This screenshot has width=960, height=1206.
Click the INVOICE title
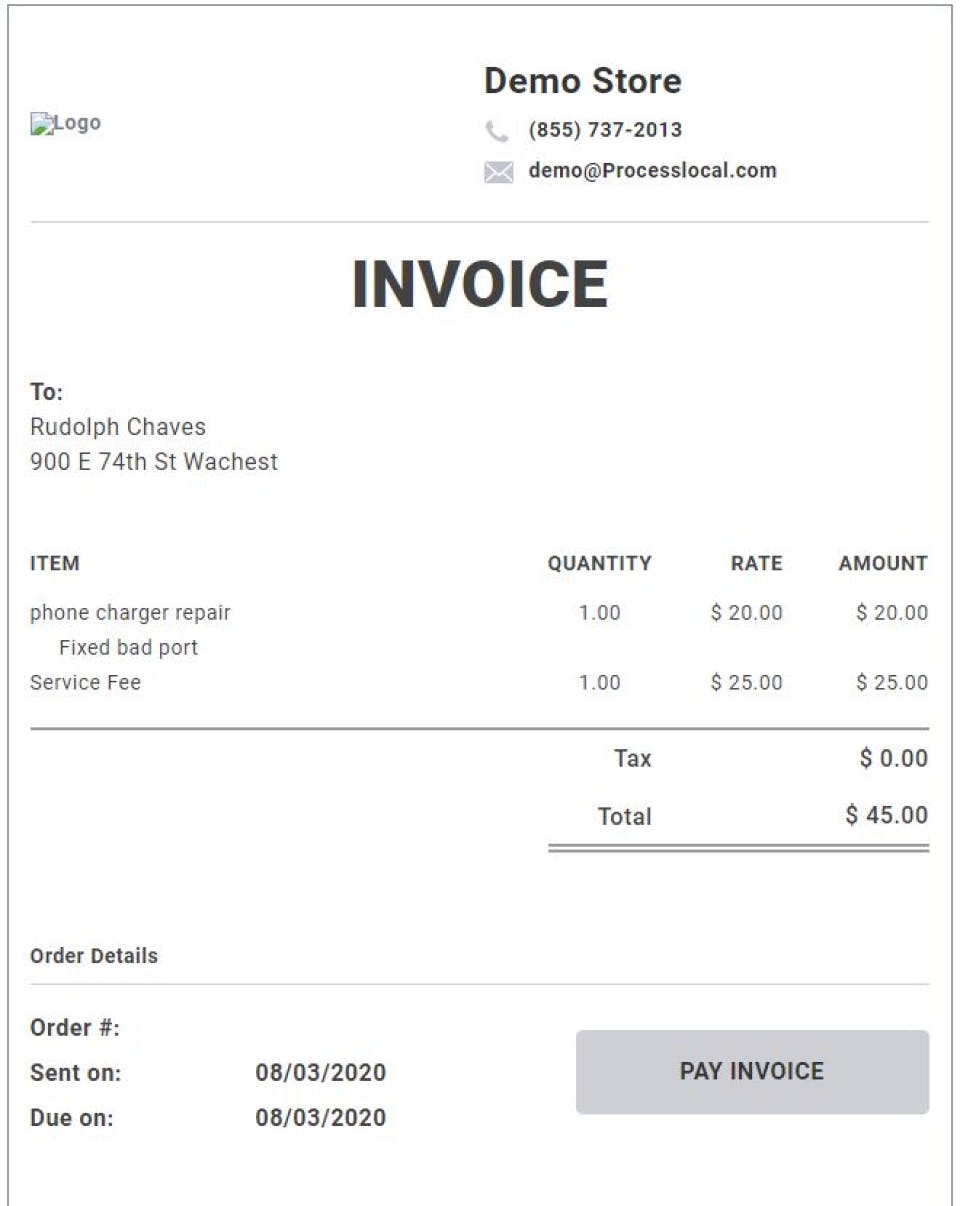point(480,284)
